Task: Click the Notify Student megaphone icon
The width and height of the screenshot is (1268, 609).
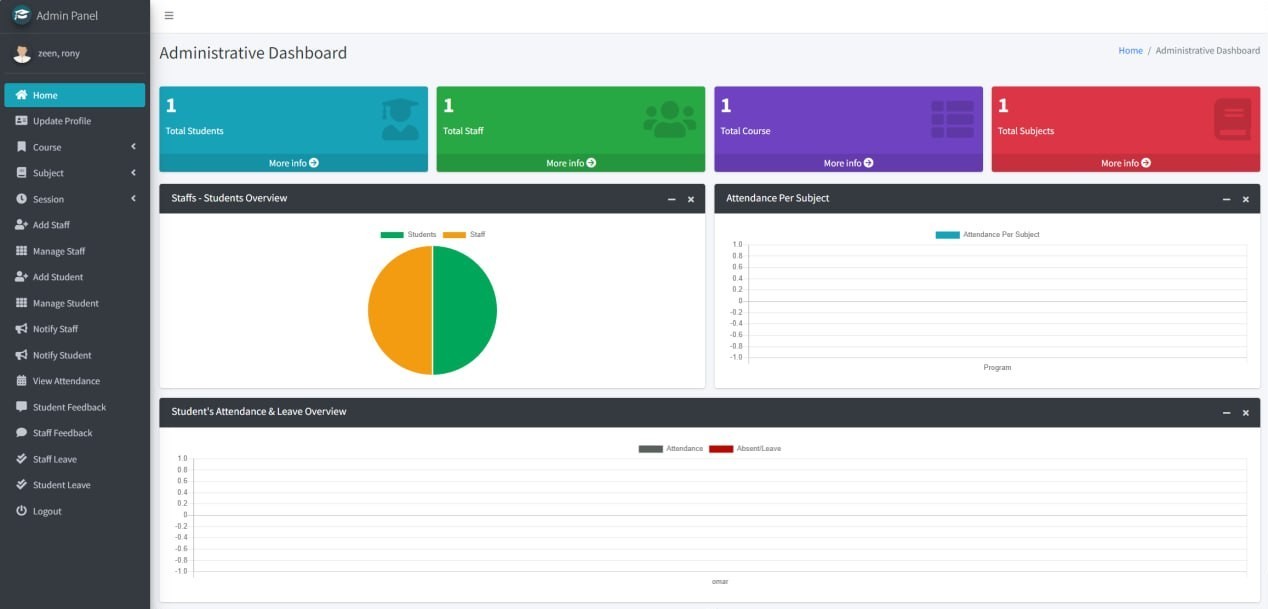Action: pyautogui.click(x=21, y=355)
